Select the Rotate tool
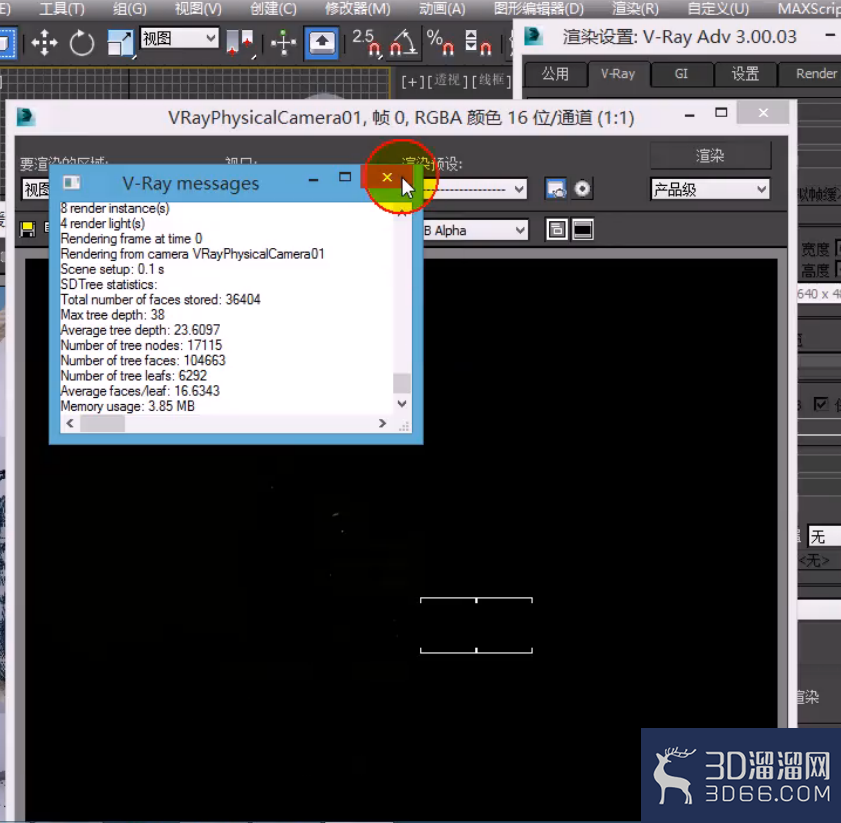This screenshot has width=841, height=823. point(82,43)
